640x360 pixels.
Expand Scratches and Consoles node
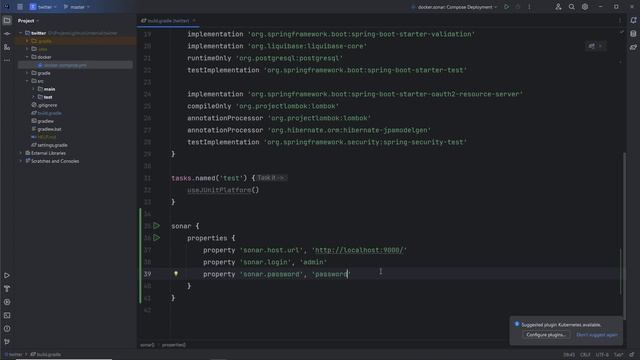[21, 161]
